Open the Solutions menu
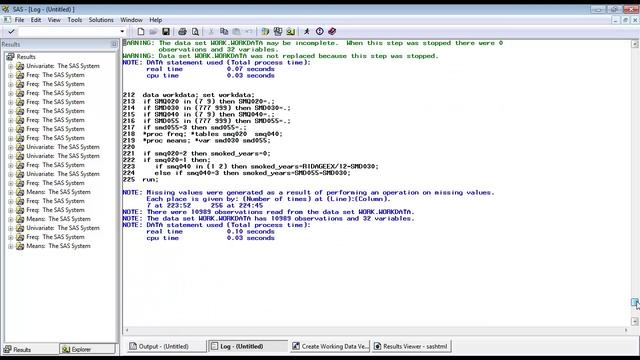 tap(101, 20)
